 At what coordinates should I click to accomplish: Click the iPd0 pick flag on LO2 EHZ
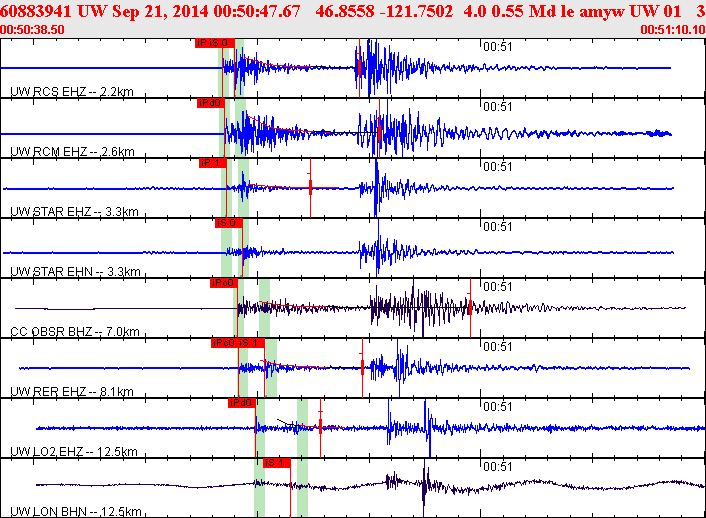[242, 403]
